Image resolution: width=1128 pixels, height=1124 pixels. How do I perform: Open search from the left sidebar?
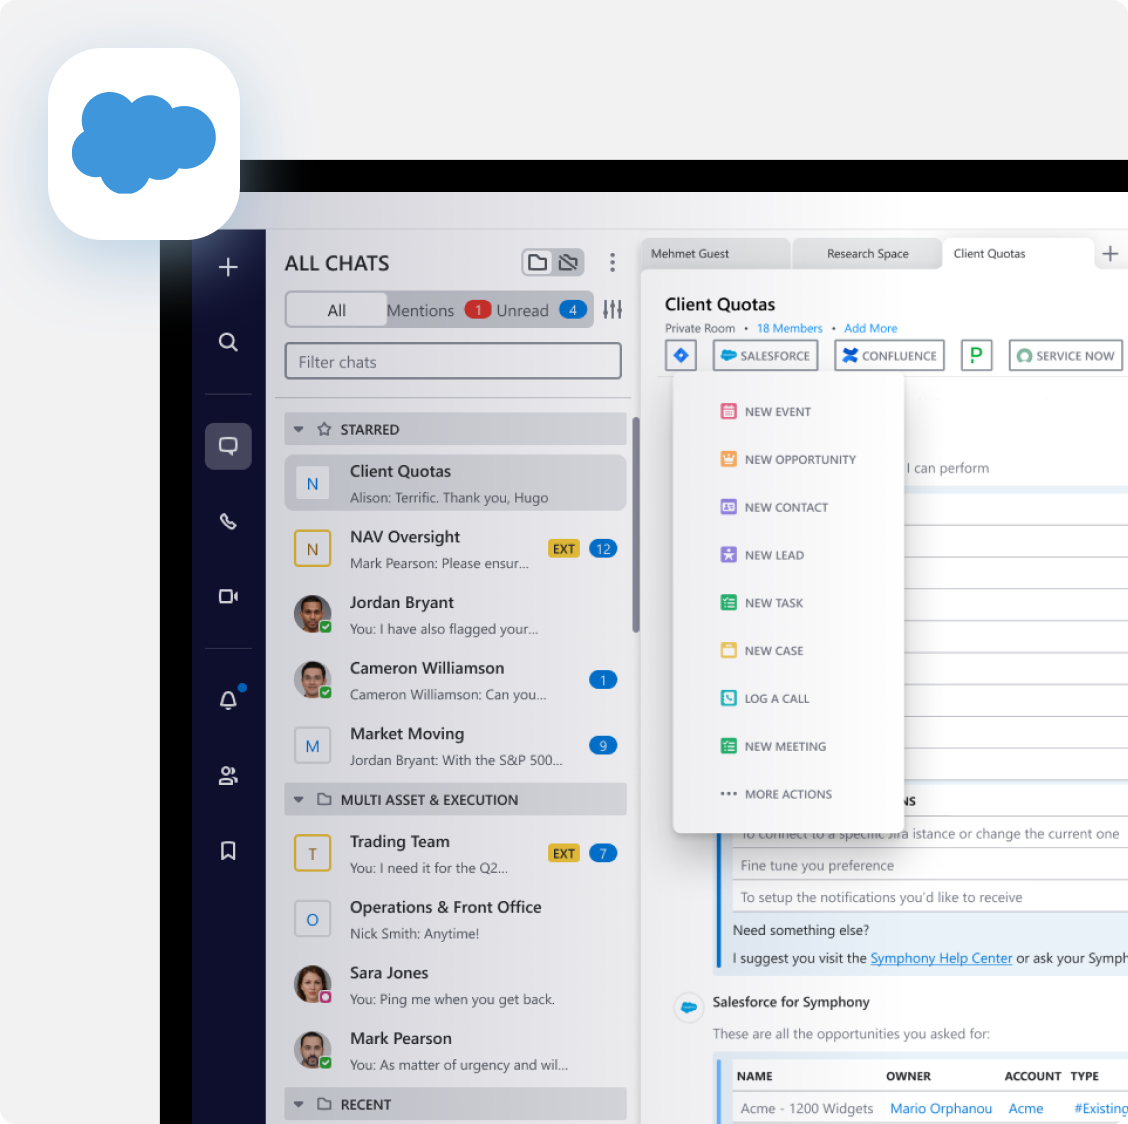click(228, 342)
